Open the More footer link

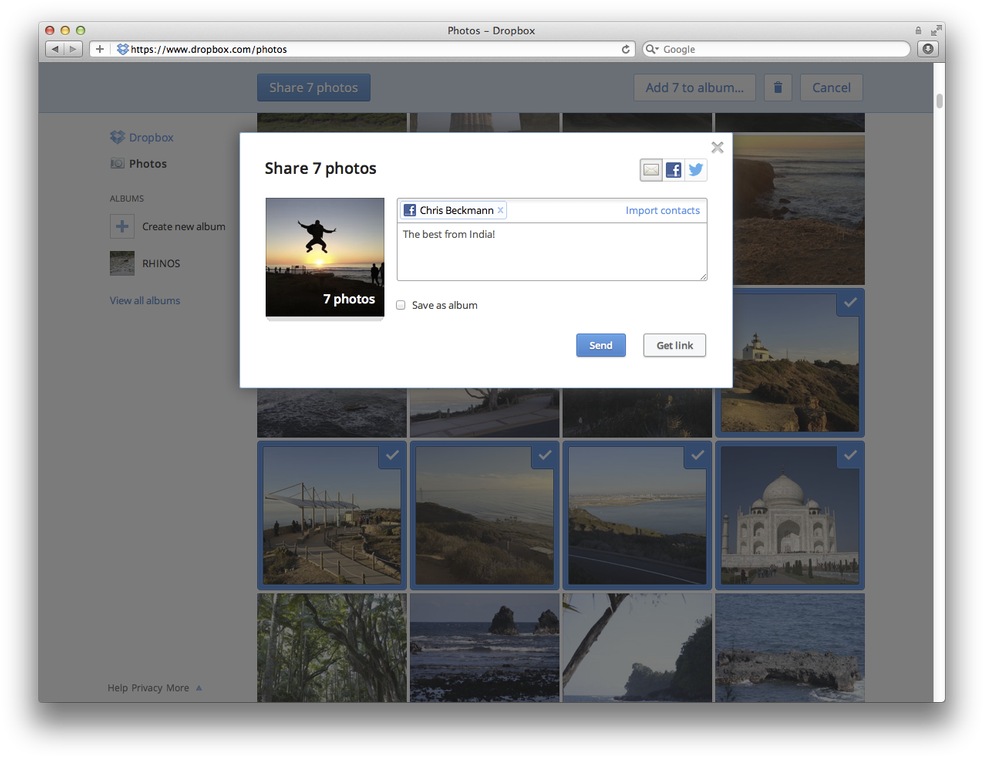click(177, 688)
